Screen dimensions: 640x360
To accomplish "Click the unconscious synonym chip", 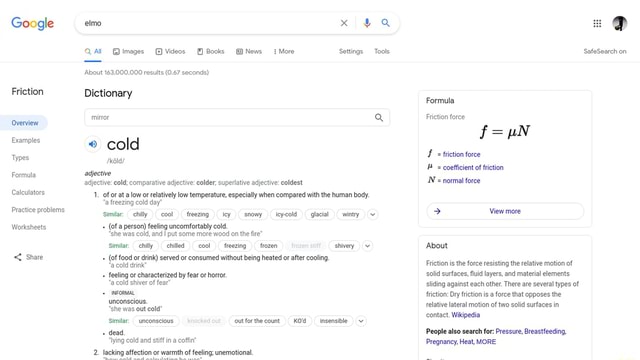I will coord(156,321).
